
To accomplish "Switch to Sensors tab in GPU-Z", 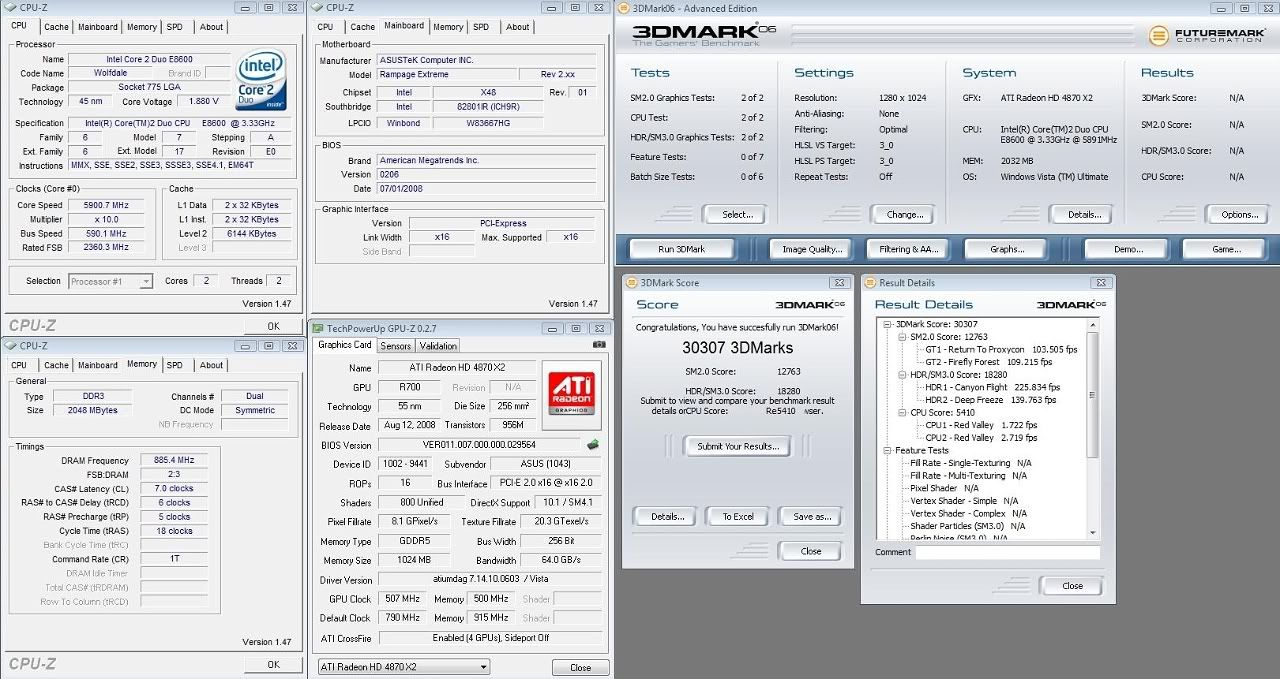I will pos(396,346).
